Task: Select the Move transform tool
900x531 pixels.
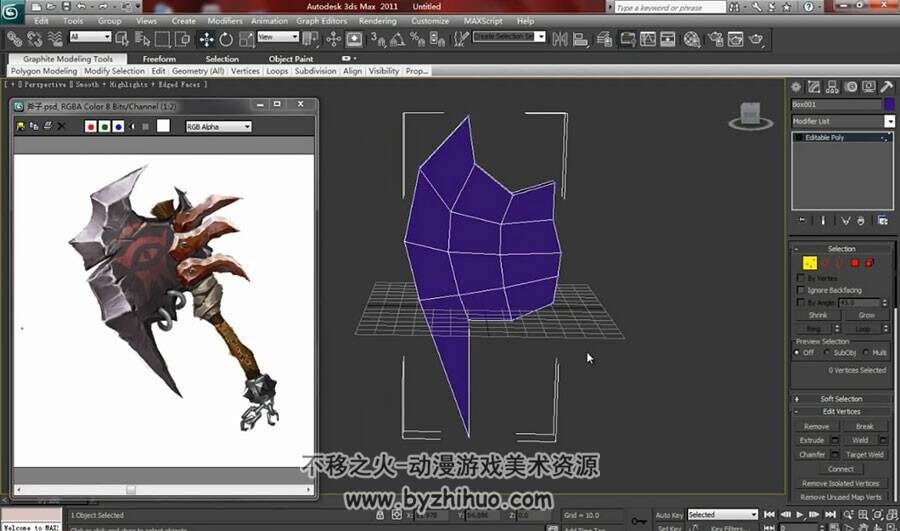Action: pyautogui.click(x=206, y=39)
